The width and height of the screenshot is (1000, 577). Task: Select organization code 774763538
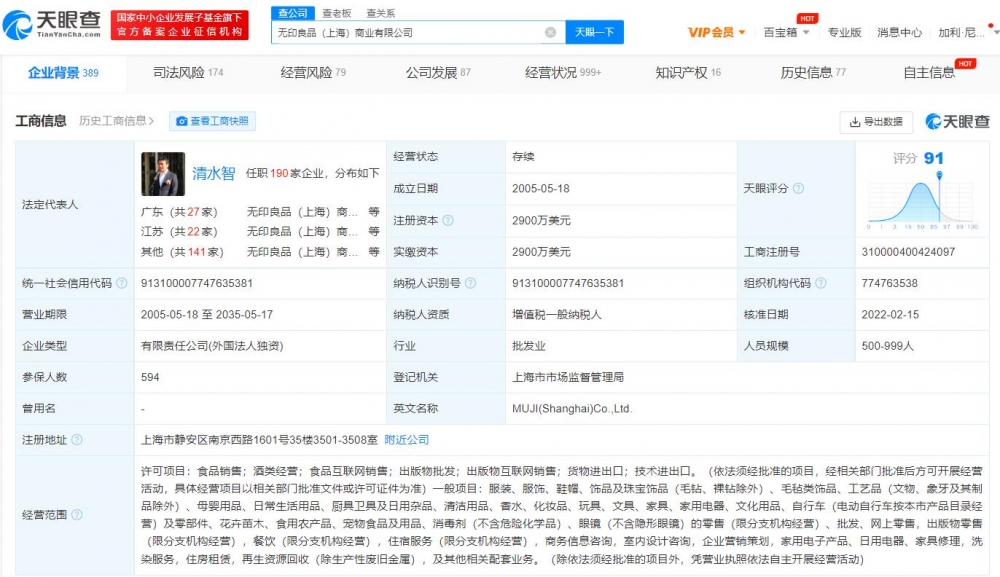click(890, 283)
